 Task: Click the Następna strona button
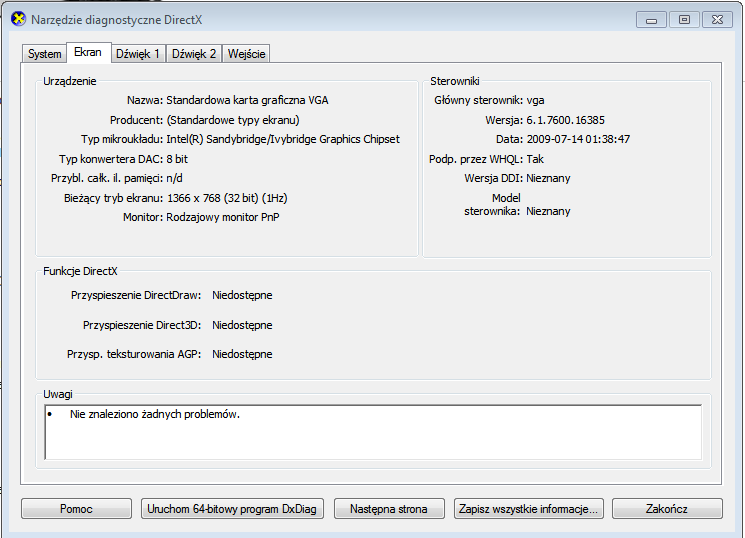tap(389, 509)
